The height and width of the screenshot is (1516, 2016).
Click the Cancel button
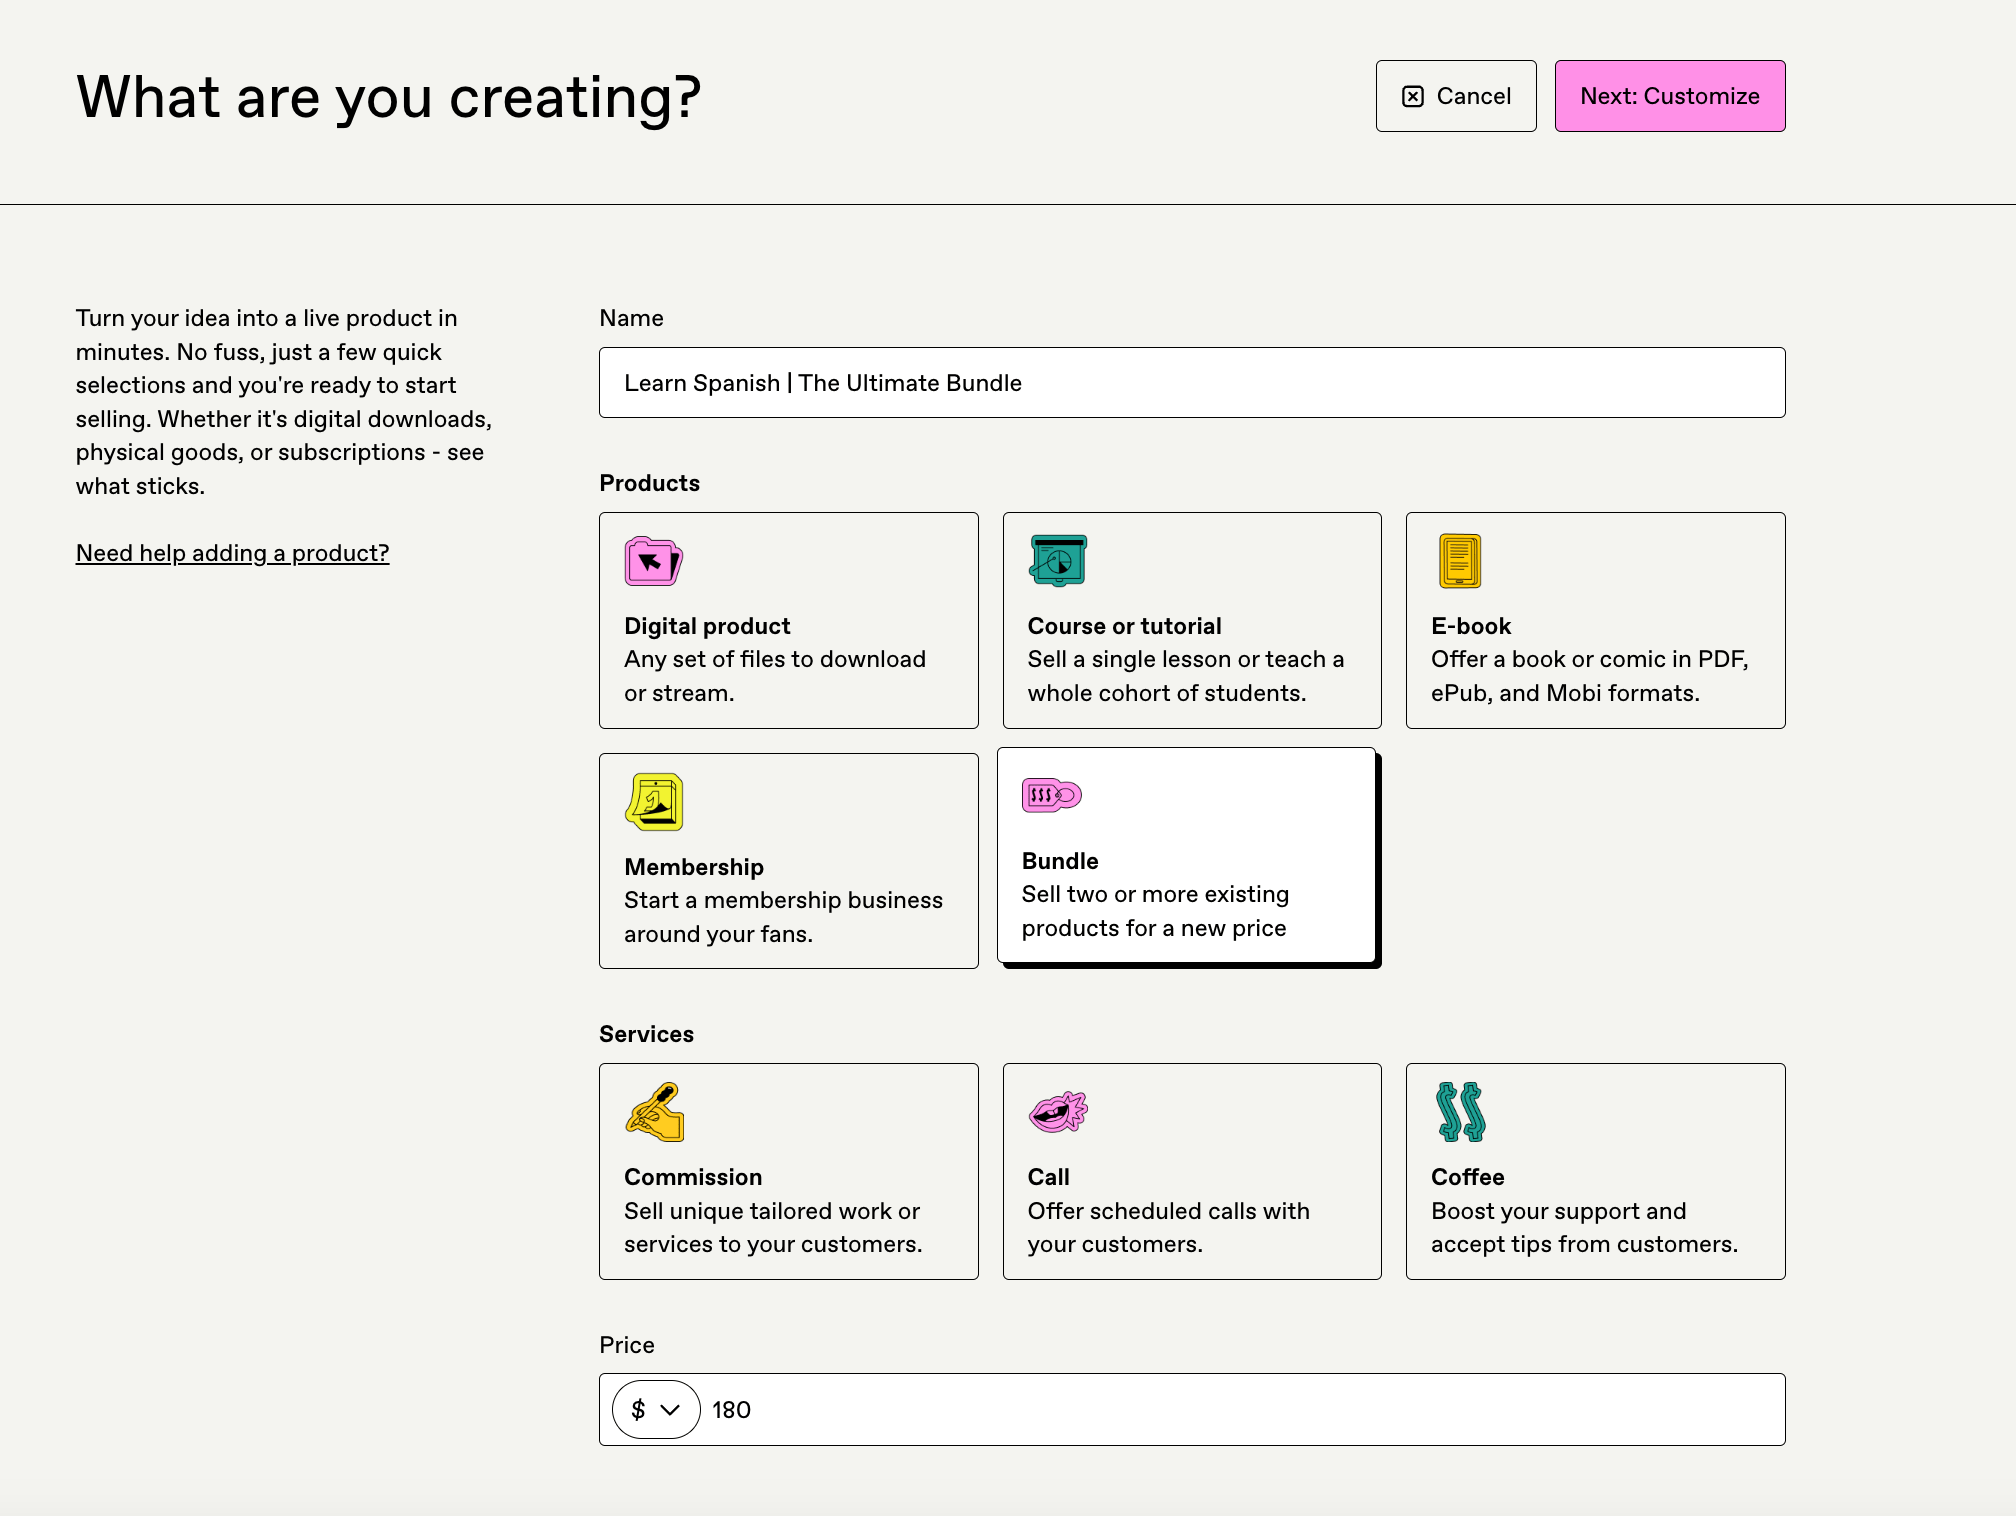[1455, 96]
